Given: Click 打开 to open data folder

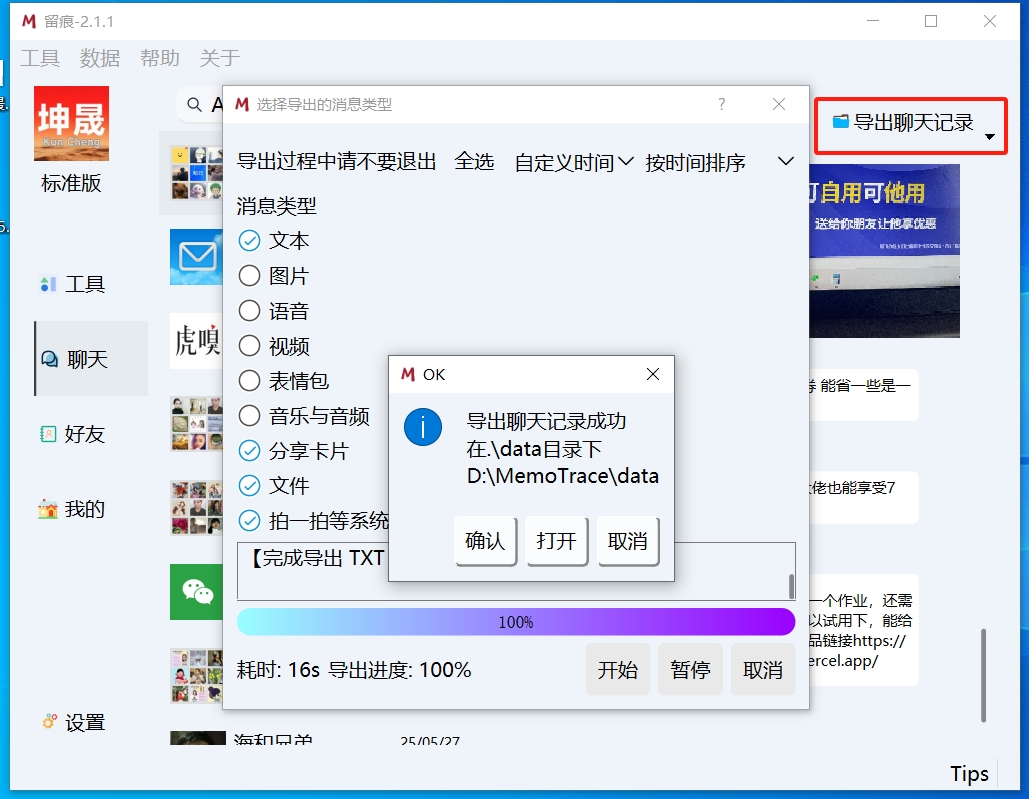Looking at the screenshot, I should point(556,541).
